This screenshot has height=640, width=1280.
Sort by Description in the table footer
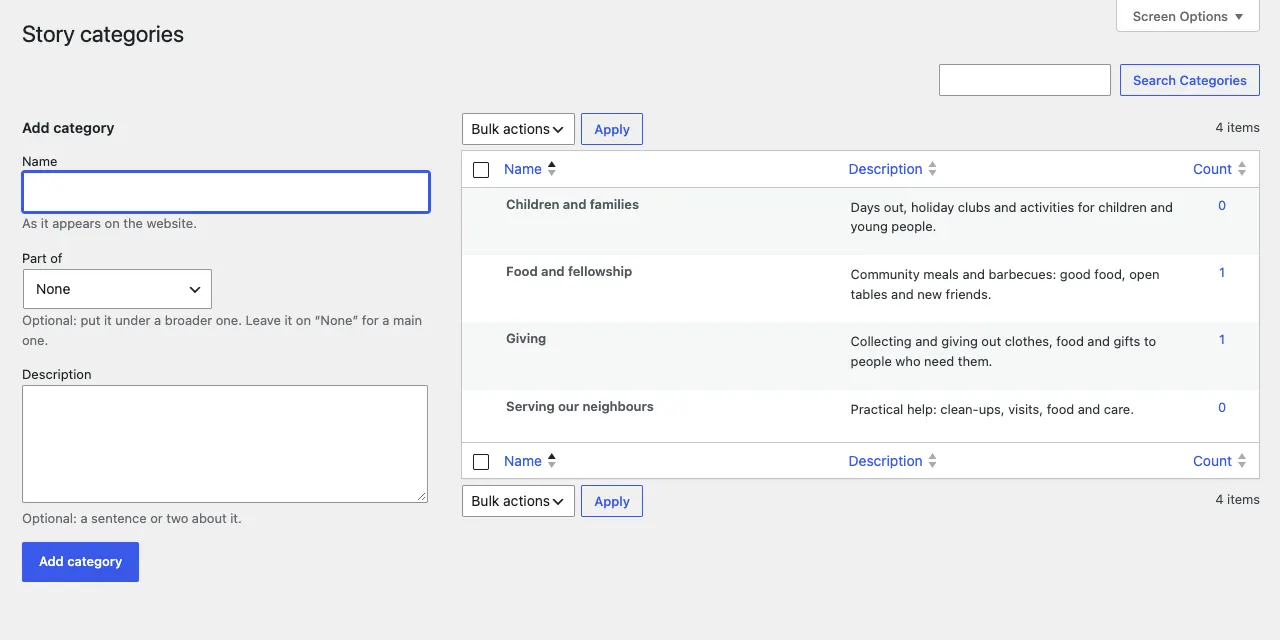(x=892, y=461)
